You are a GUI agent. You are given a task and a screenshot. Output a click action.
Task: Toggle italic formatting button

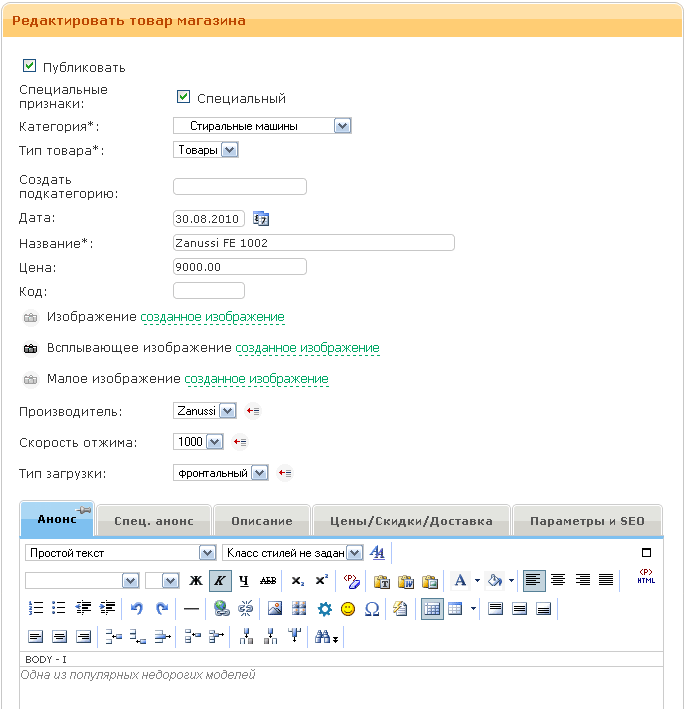(x=220, y=580)
